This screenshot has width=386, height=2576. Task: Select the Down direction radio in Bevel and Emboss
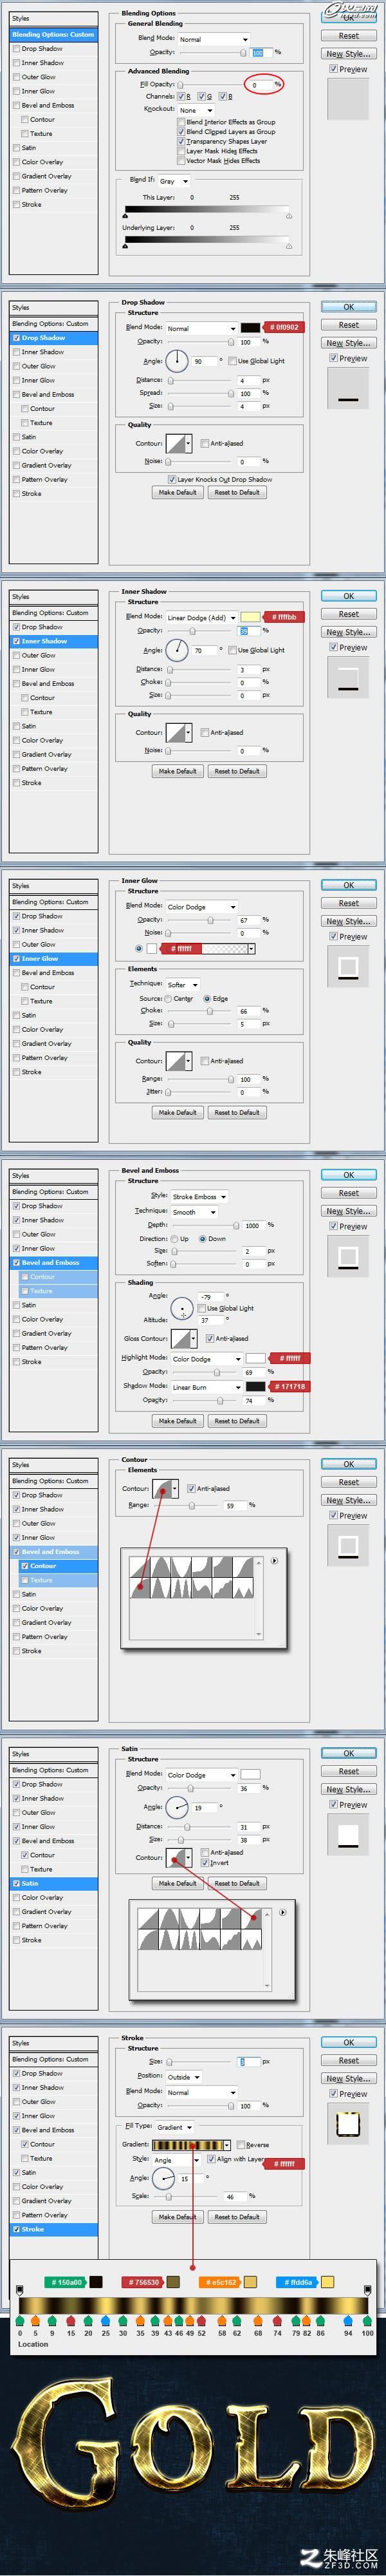tap(204, 1238)
